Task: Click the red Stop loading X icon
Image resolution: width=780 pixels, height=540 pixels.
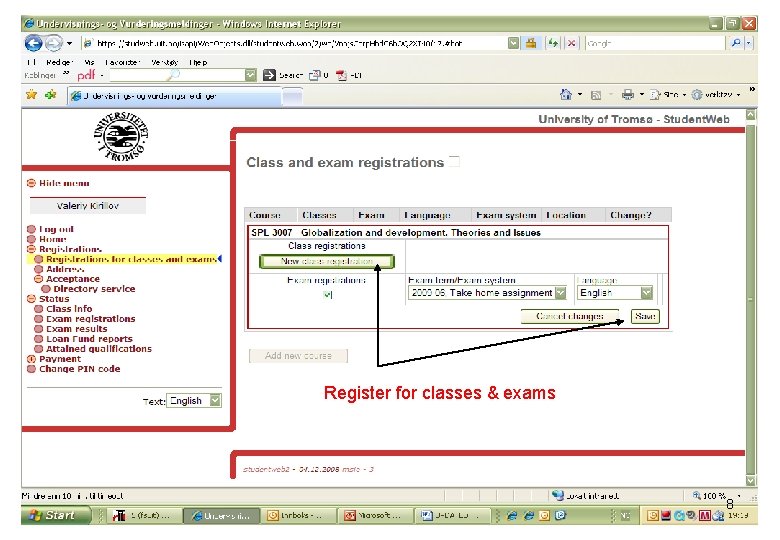Action: (x=572, y=43)
